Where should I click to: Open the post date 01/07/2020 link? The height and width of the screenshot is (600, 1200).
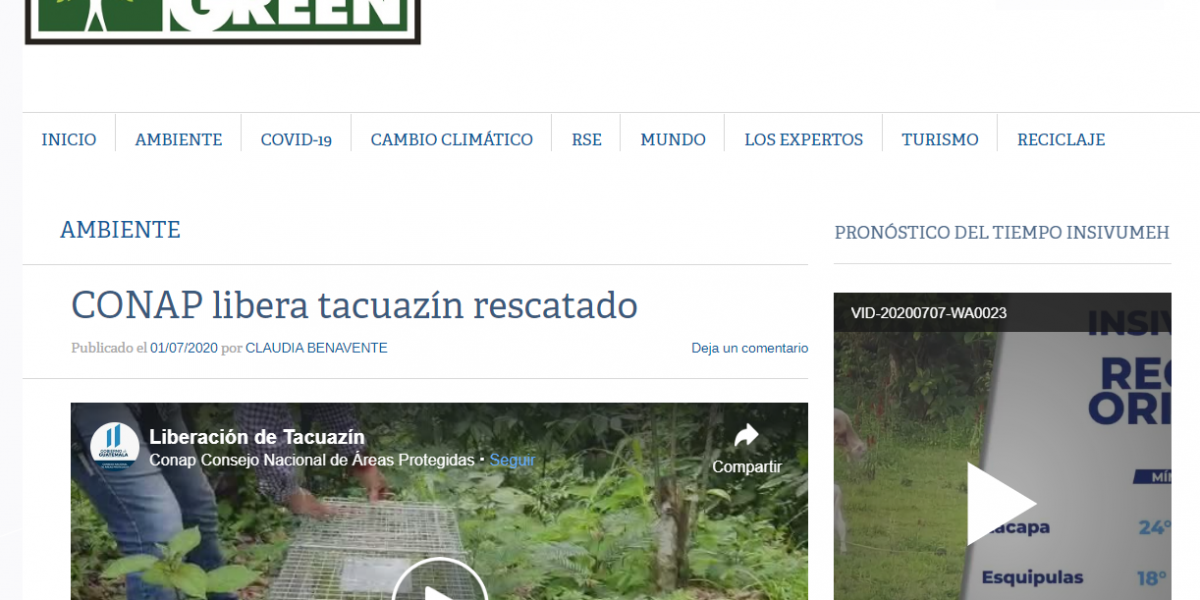(184, 348)
